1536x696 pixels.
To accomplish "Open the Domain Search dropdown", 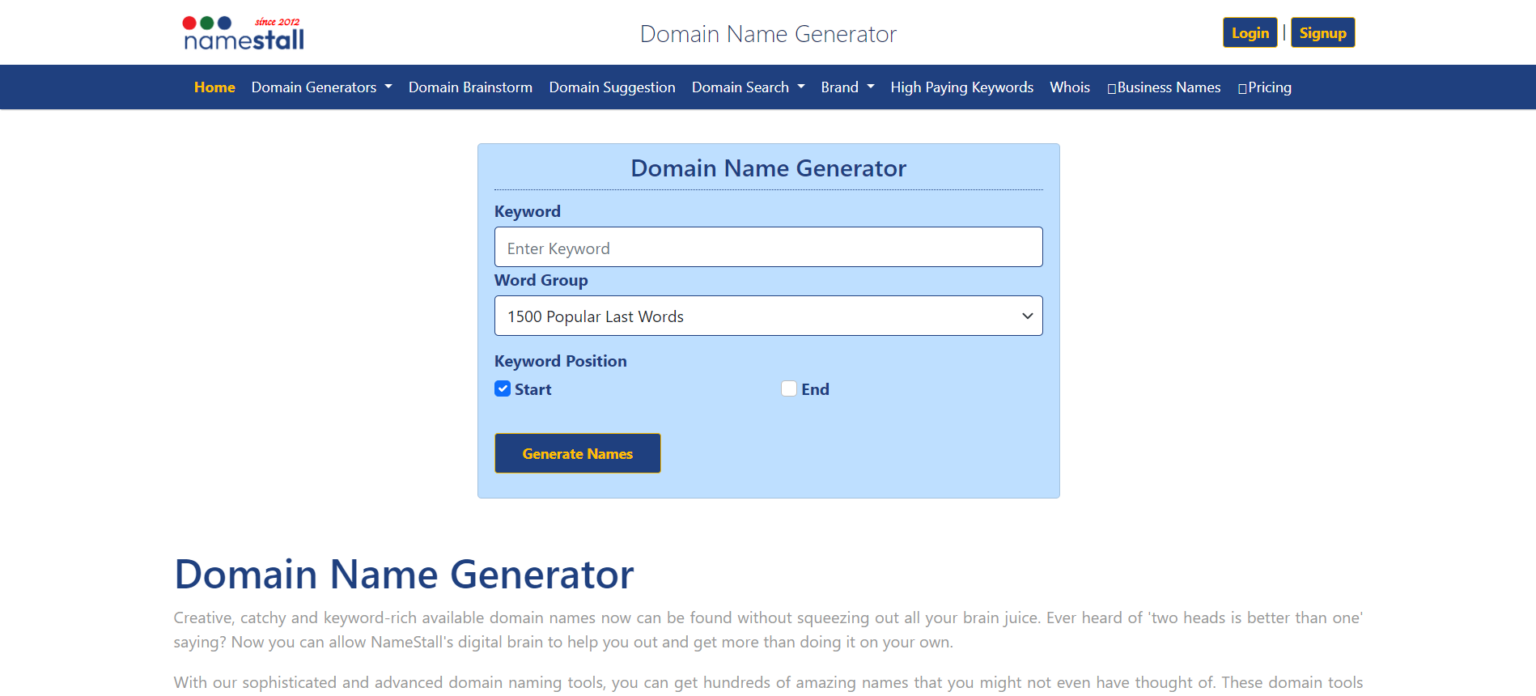I will (748, 87).
